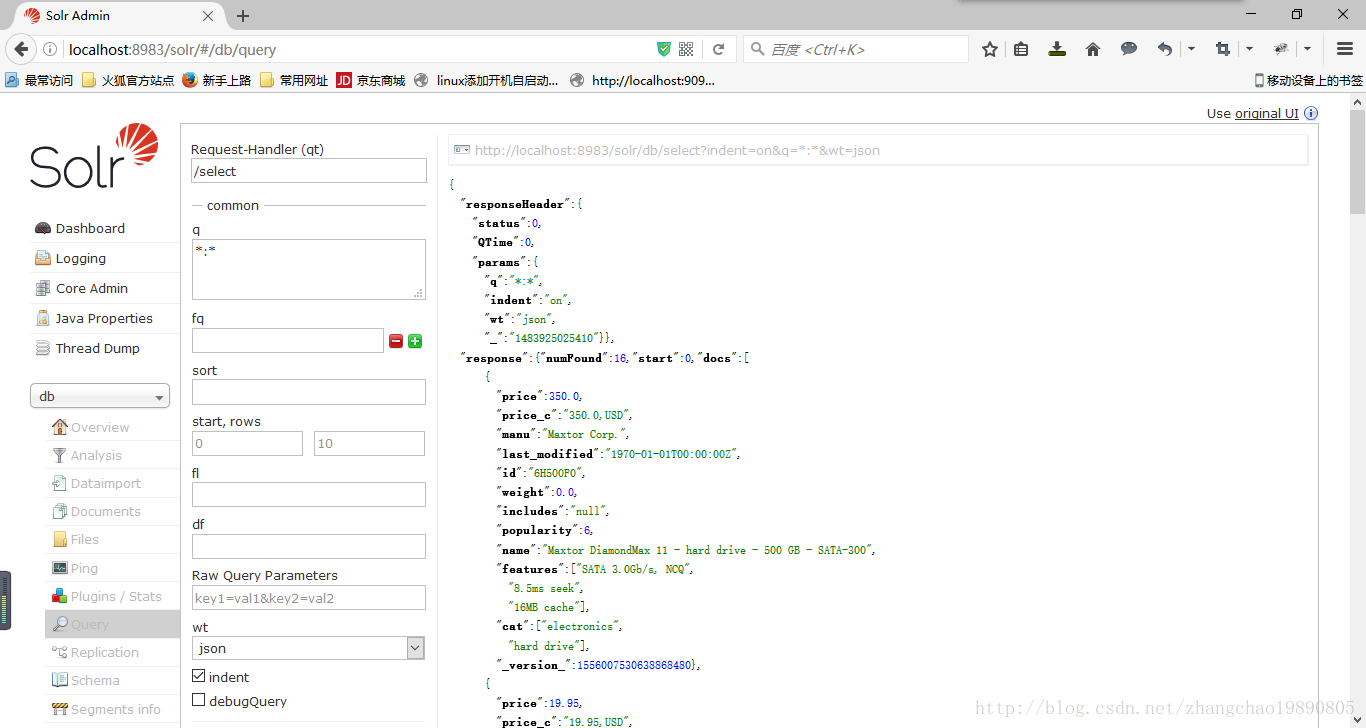Image resolution: width=1366 pixels, height=728 pixels.
Task: Switch to the Solr Admin tab
Action: point(120,16)
